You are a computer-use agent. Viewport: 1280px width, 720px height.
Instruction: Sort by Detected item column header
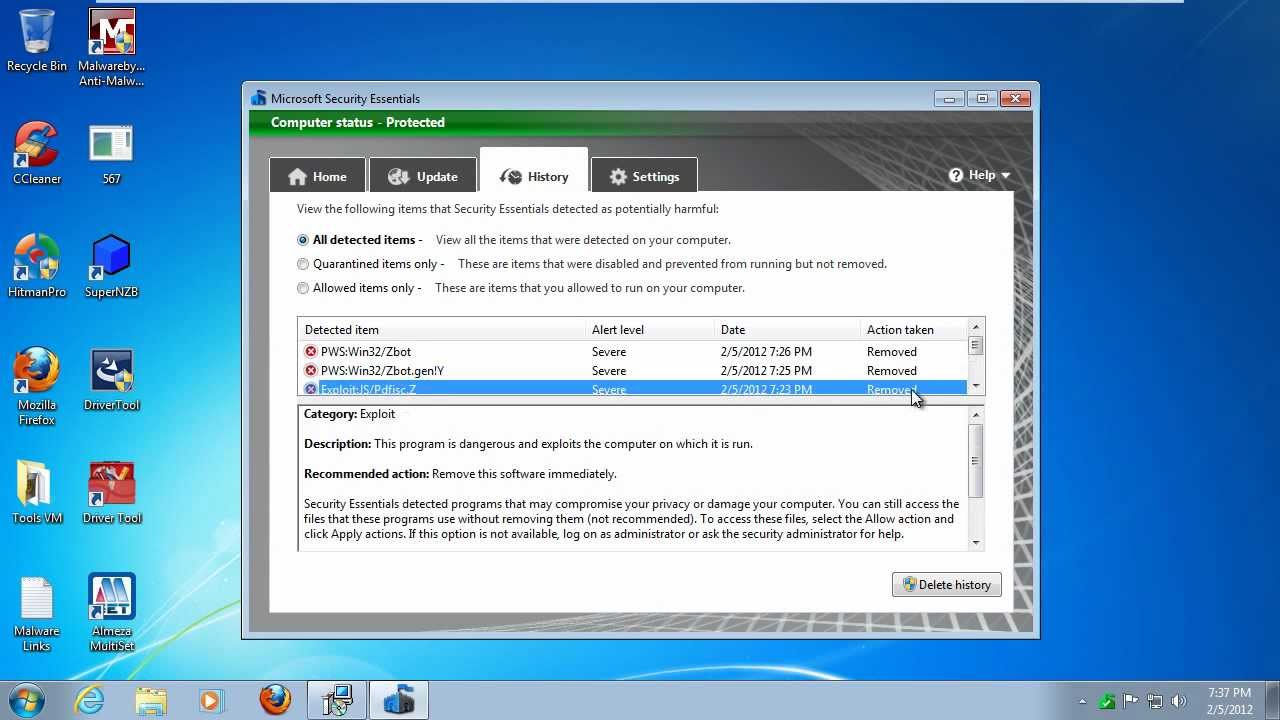pyautogui.click(x=441, y=330)
